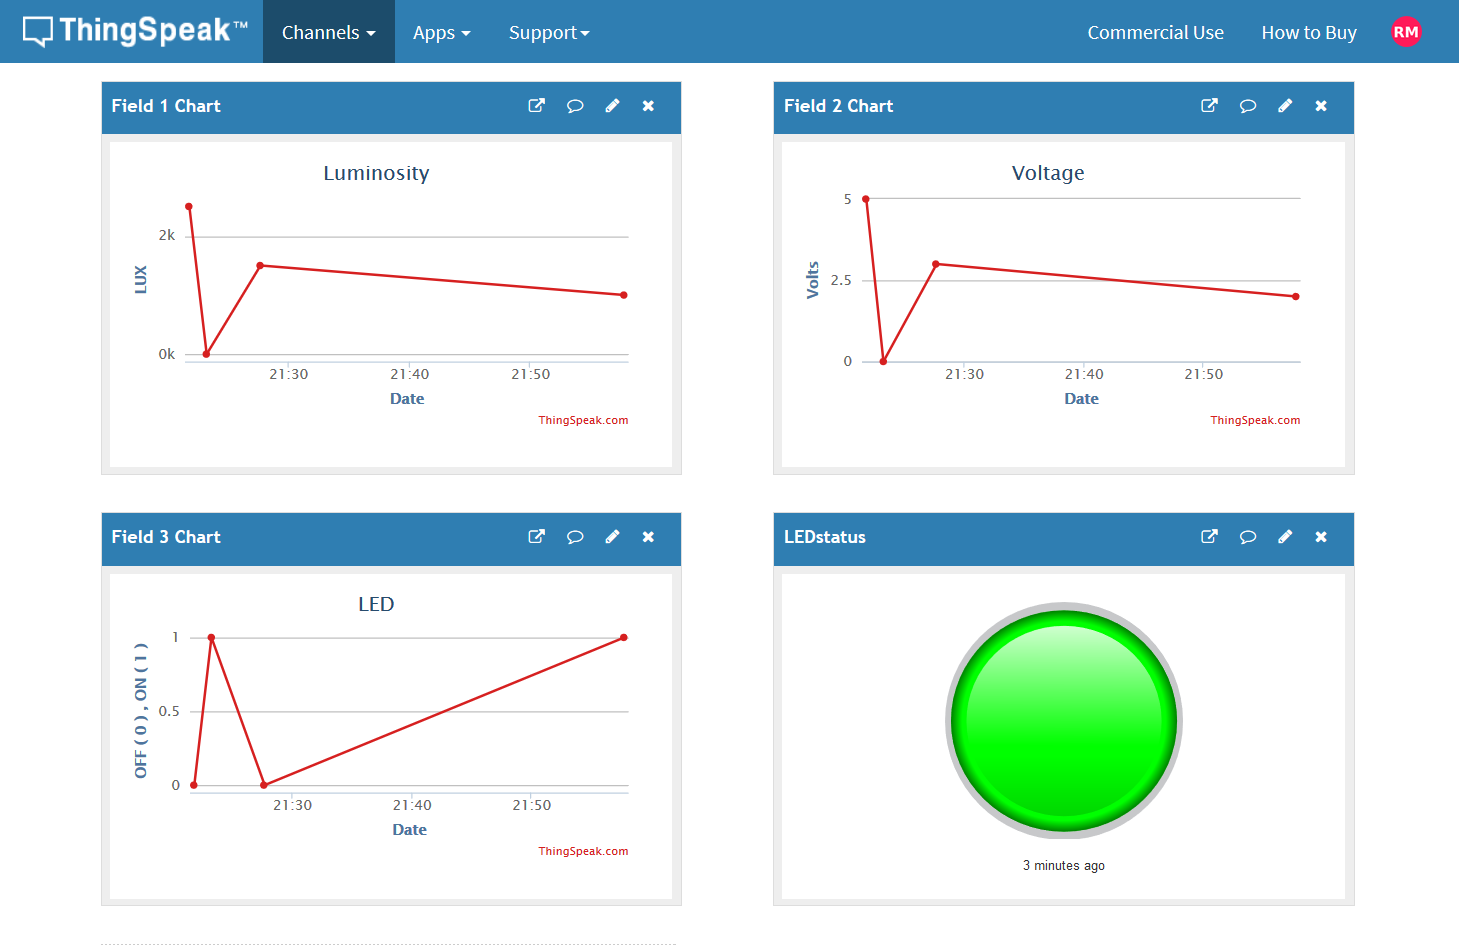Screen dimensions: 1459x945
Task: Remove the LEDstatus widget
Action: (1321, 537)
